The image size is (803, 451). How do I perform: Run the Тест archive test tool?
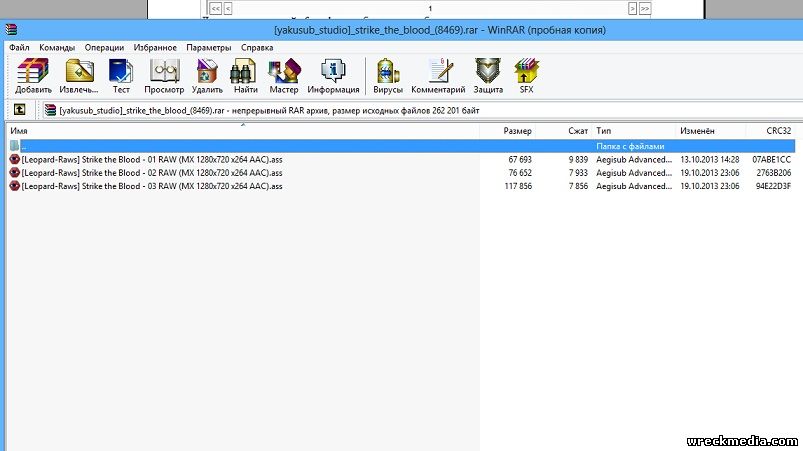[x=121, y=75]
